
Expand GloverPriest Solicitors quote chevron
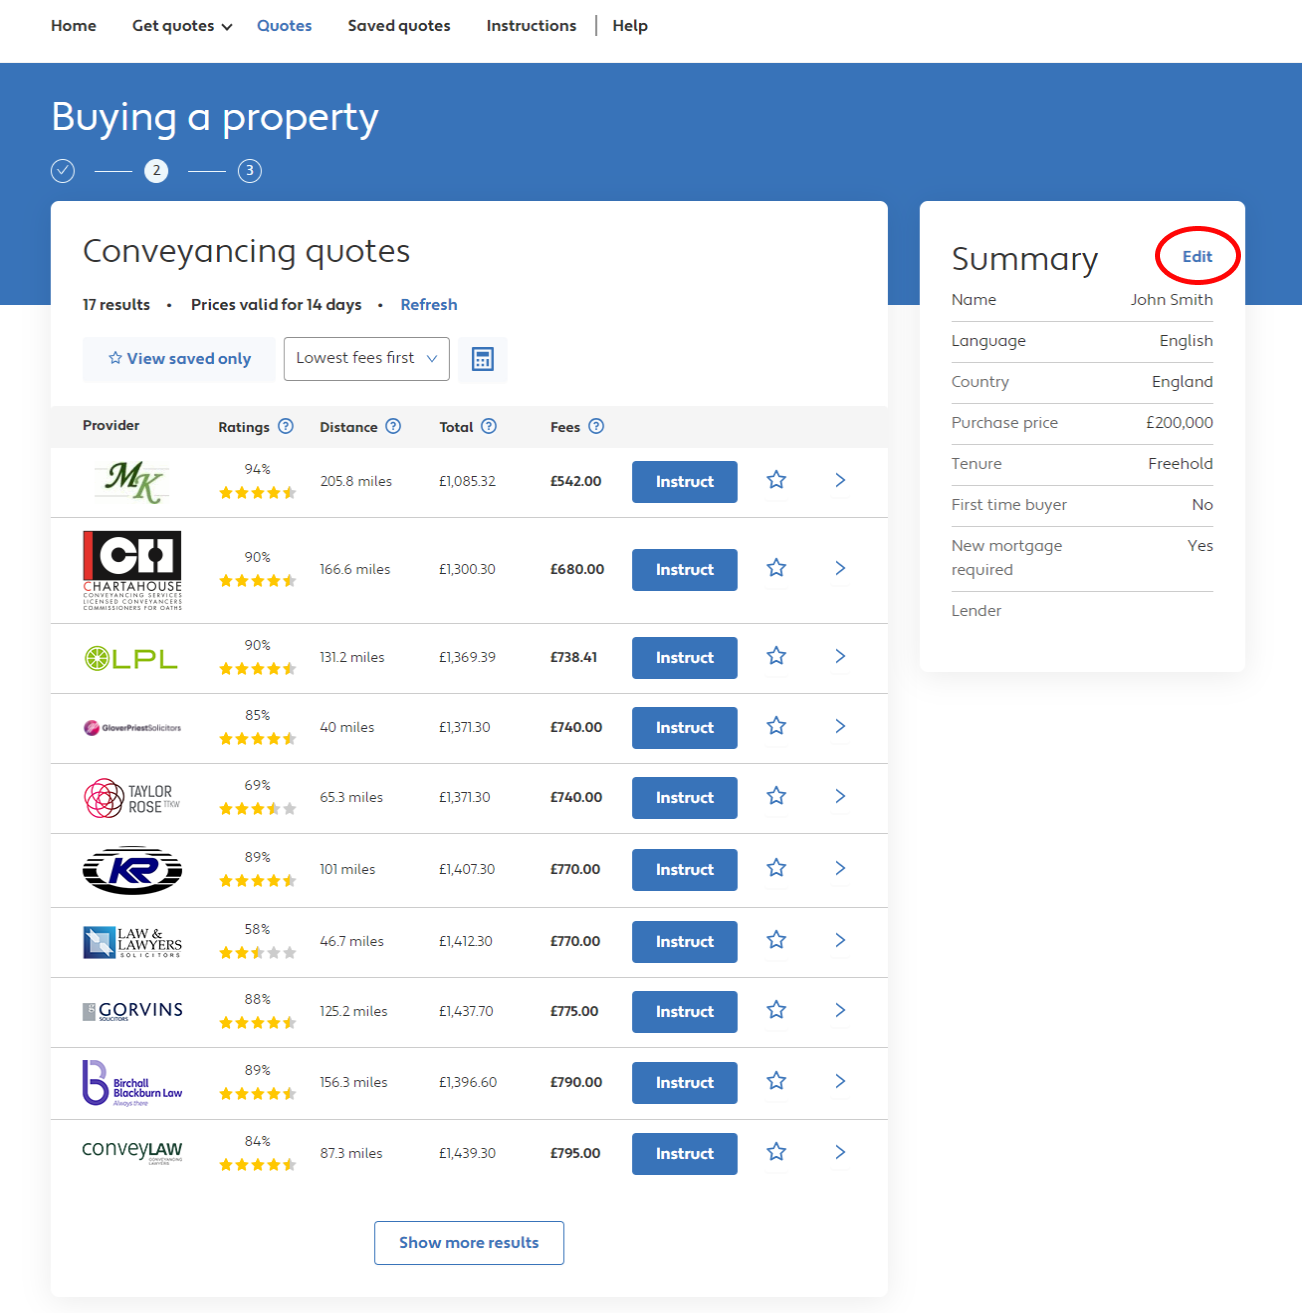(840, 726)
